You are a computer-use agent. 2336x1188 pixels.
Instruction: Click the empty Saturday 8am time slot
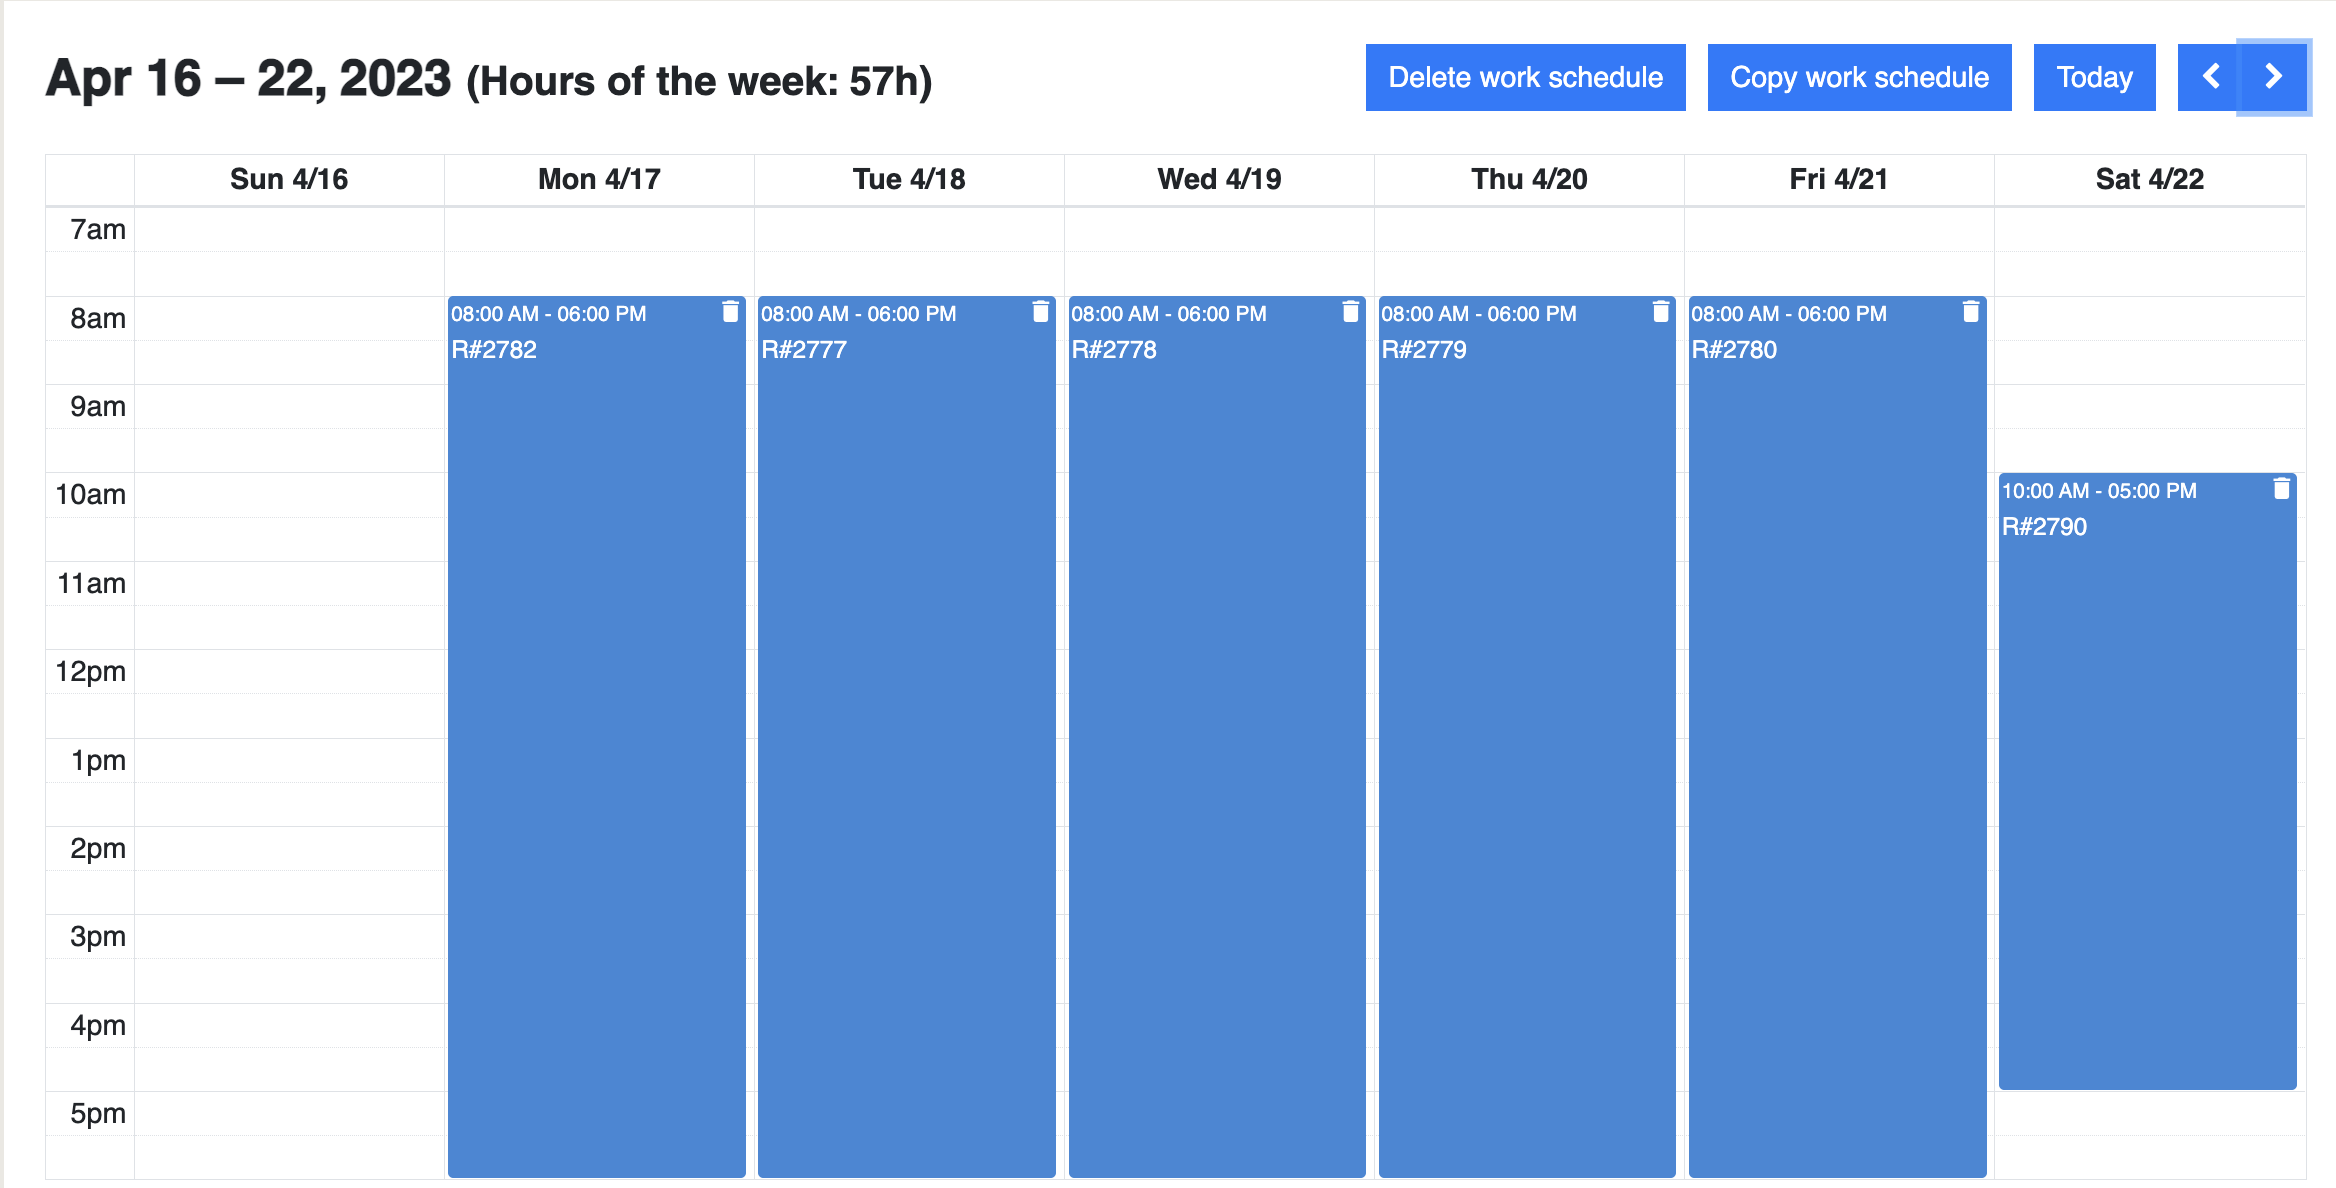[2150, 318]
